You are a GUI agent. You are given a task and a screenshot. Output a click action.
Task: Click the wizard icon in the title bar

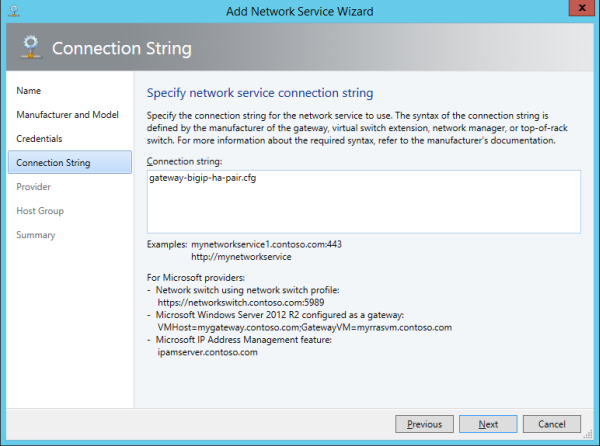(12, 11)
